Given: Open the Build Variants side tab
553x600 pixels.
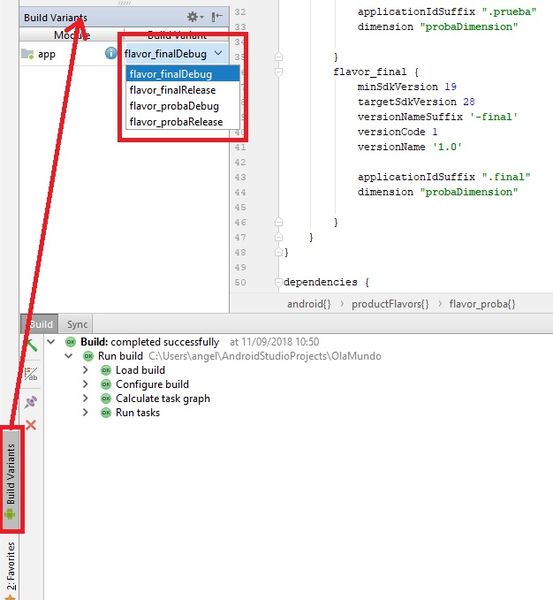Looking at the screenshot, I should tap(11, 480).
